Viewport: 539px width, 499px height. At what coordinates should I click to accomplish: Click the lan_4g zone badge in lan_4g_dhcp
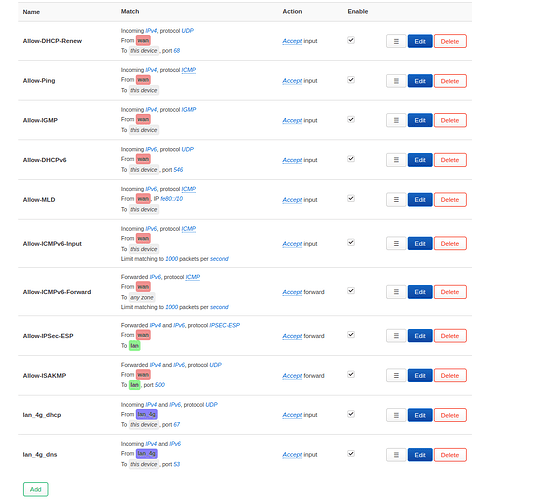click(x=147, y=414)
